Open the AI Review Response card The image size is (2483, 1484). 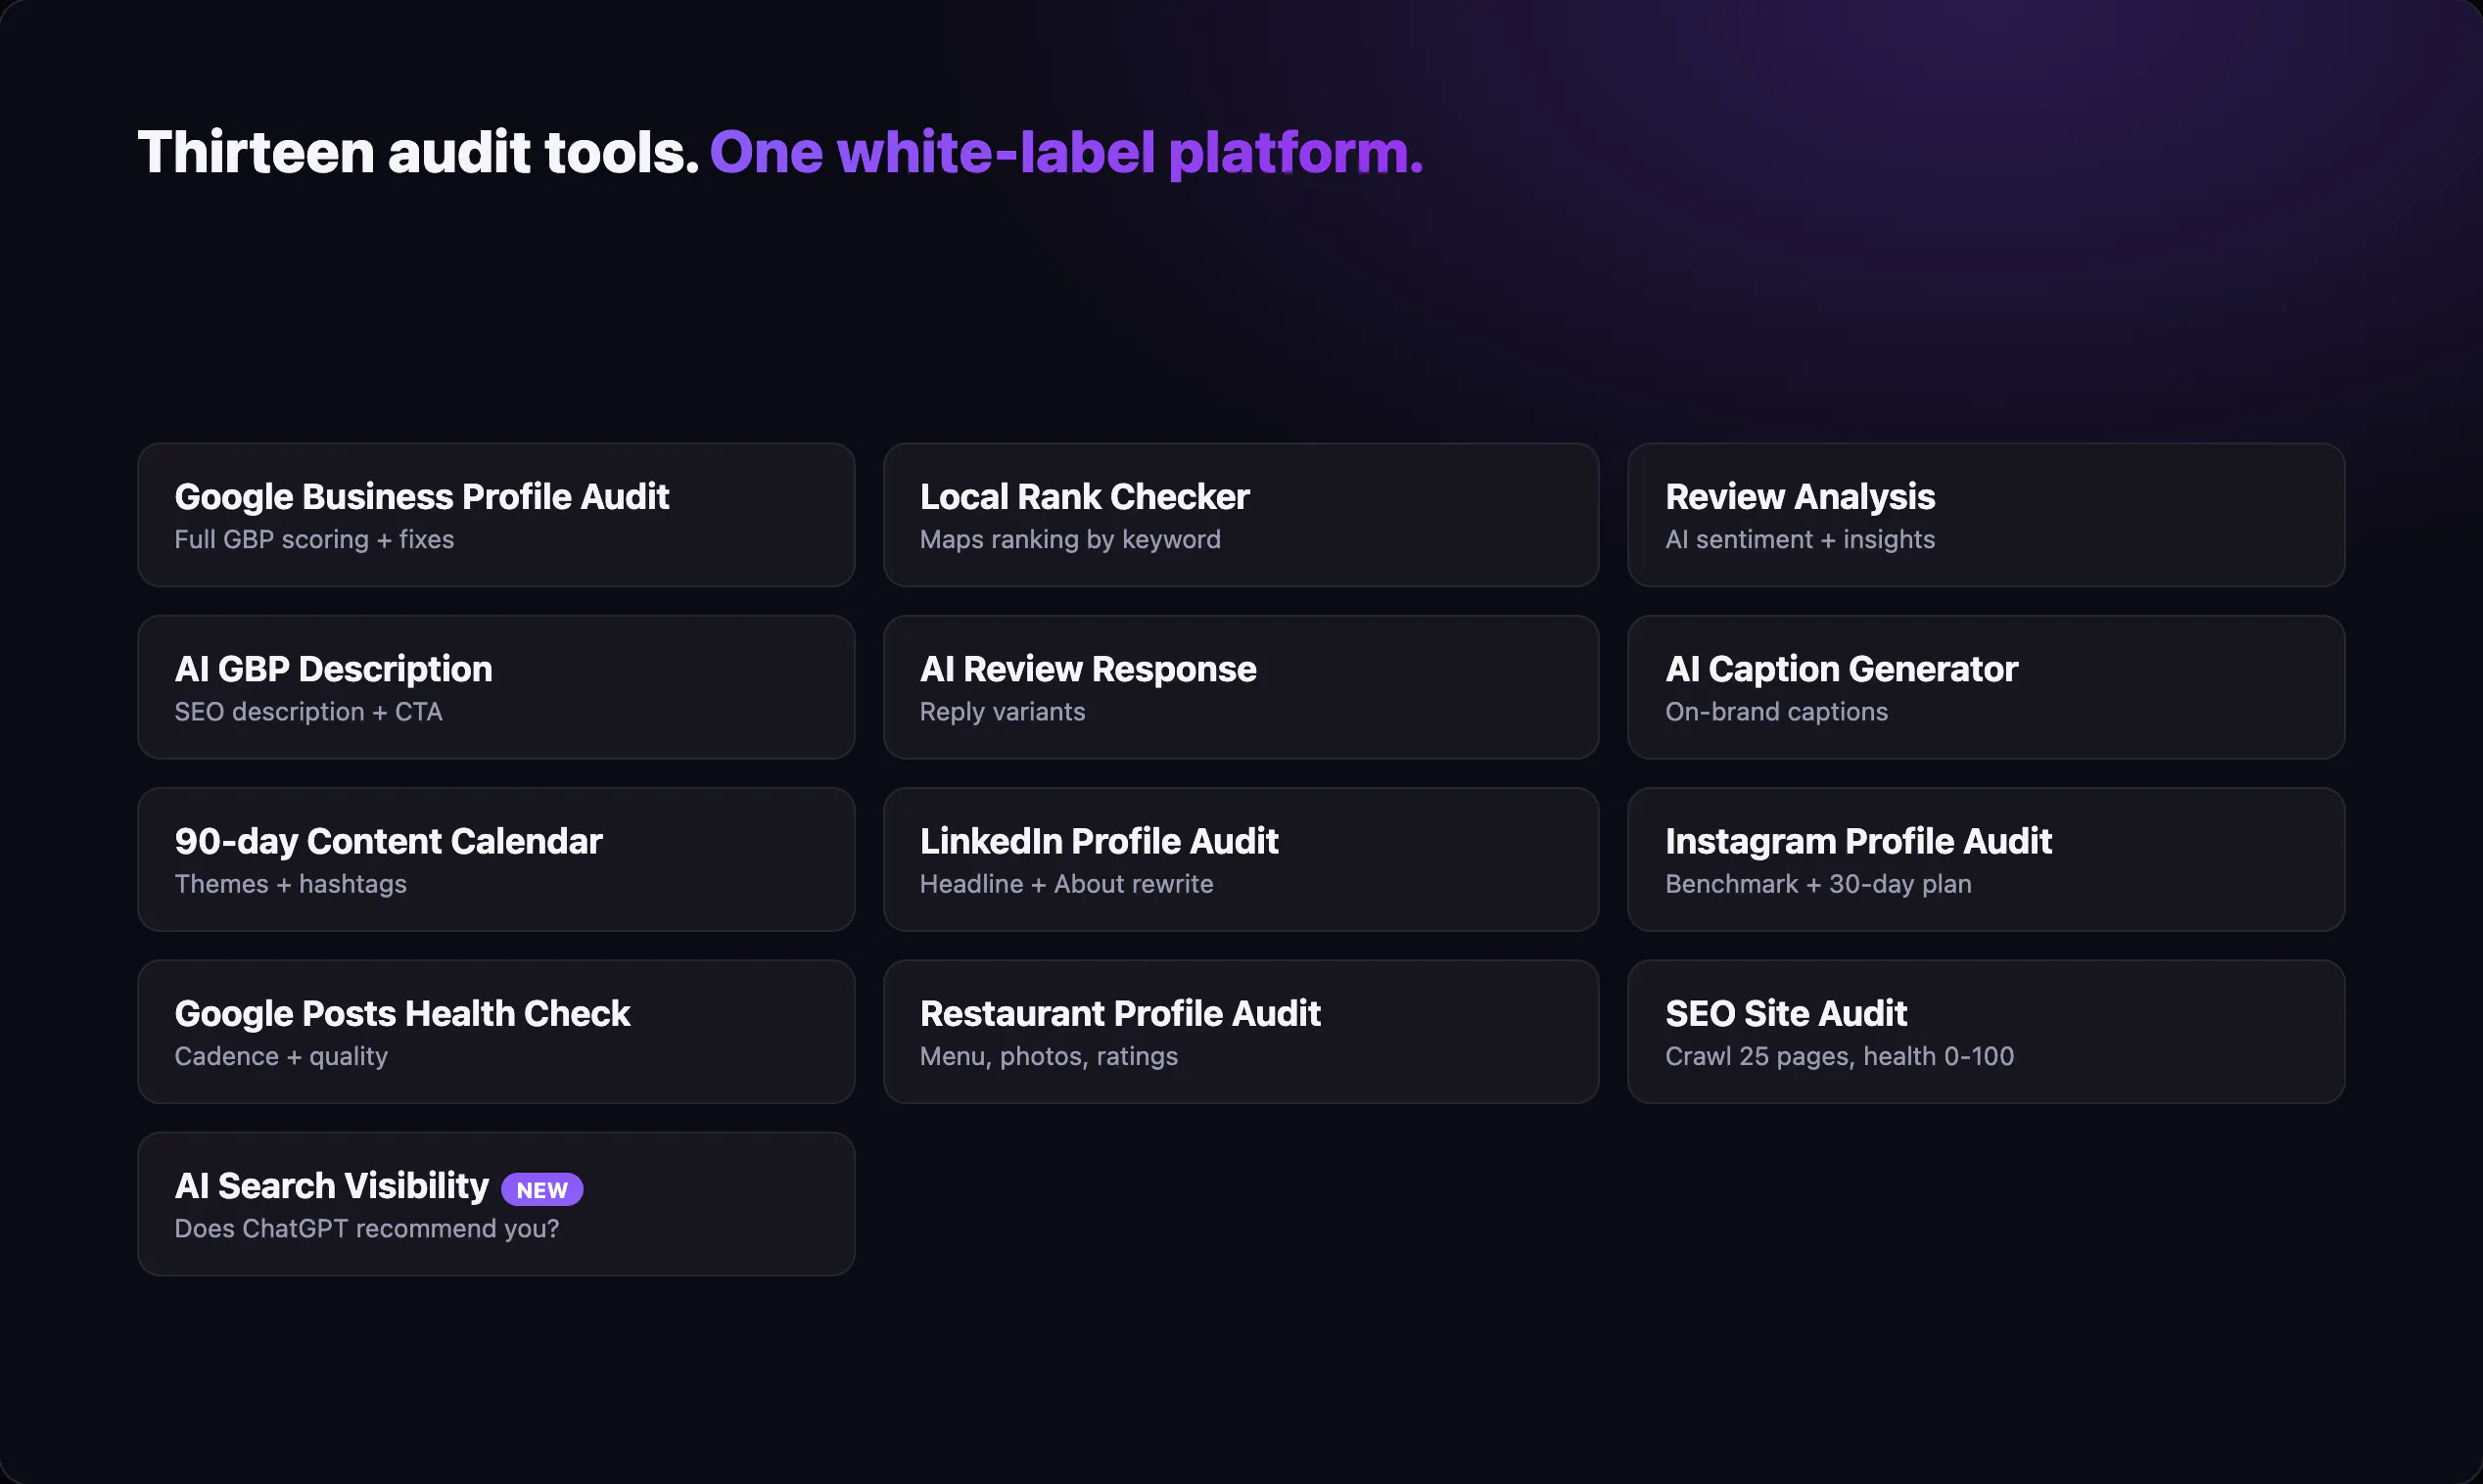[x=1241, y=687]
